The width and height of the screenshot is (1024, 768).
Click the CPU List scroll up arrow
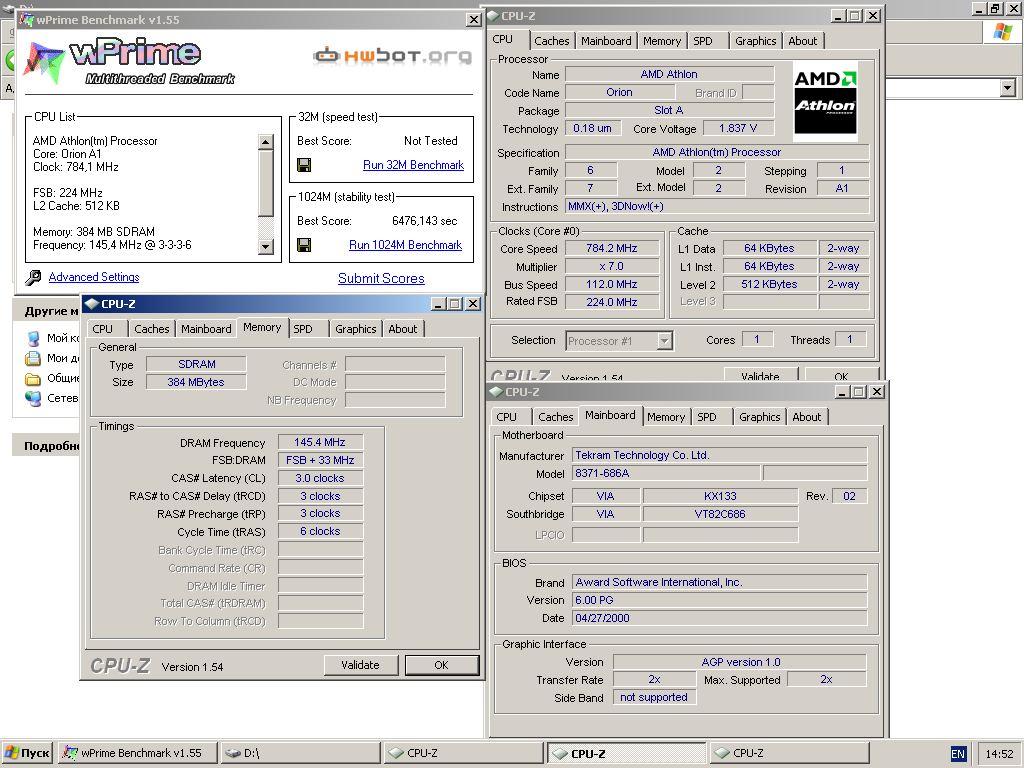[x=265, y=141]
